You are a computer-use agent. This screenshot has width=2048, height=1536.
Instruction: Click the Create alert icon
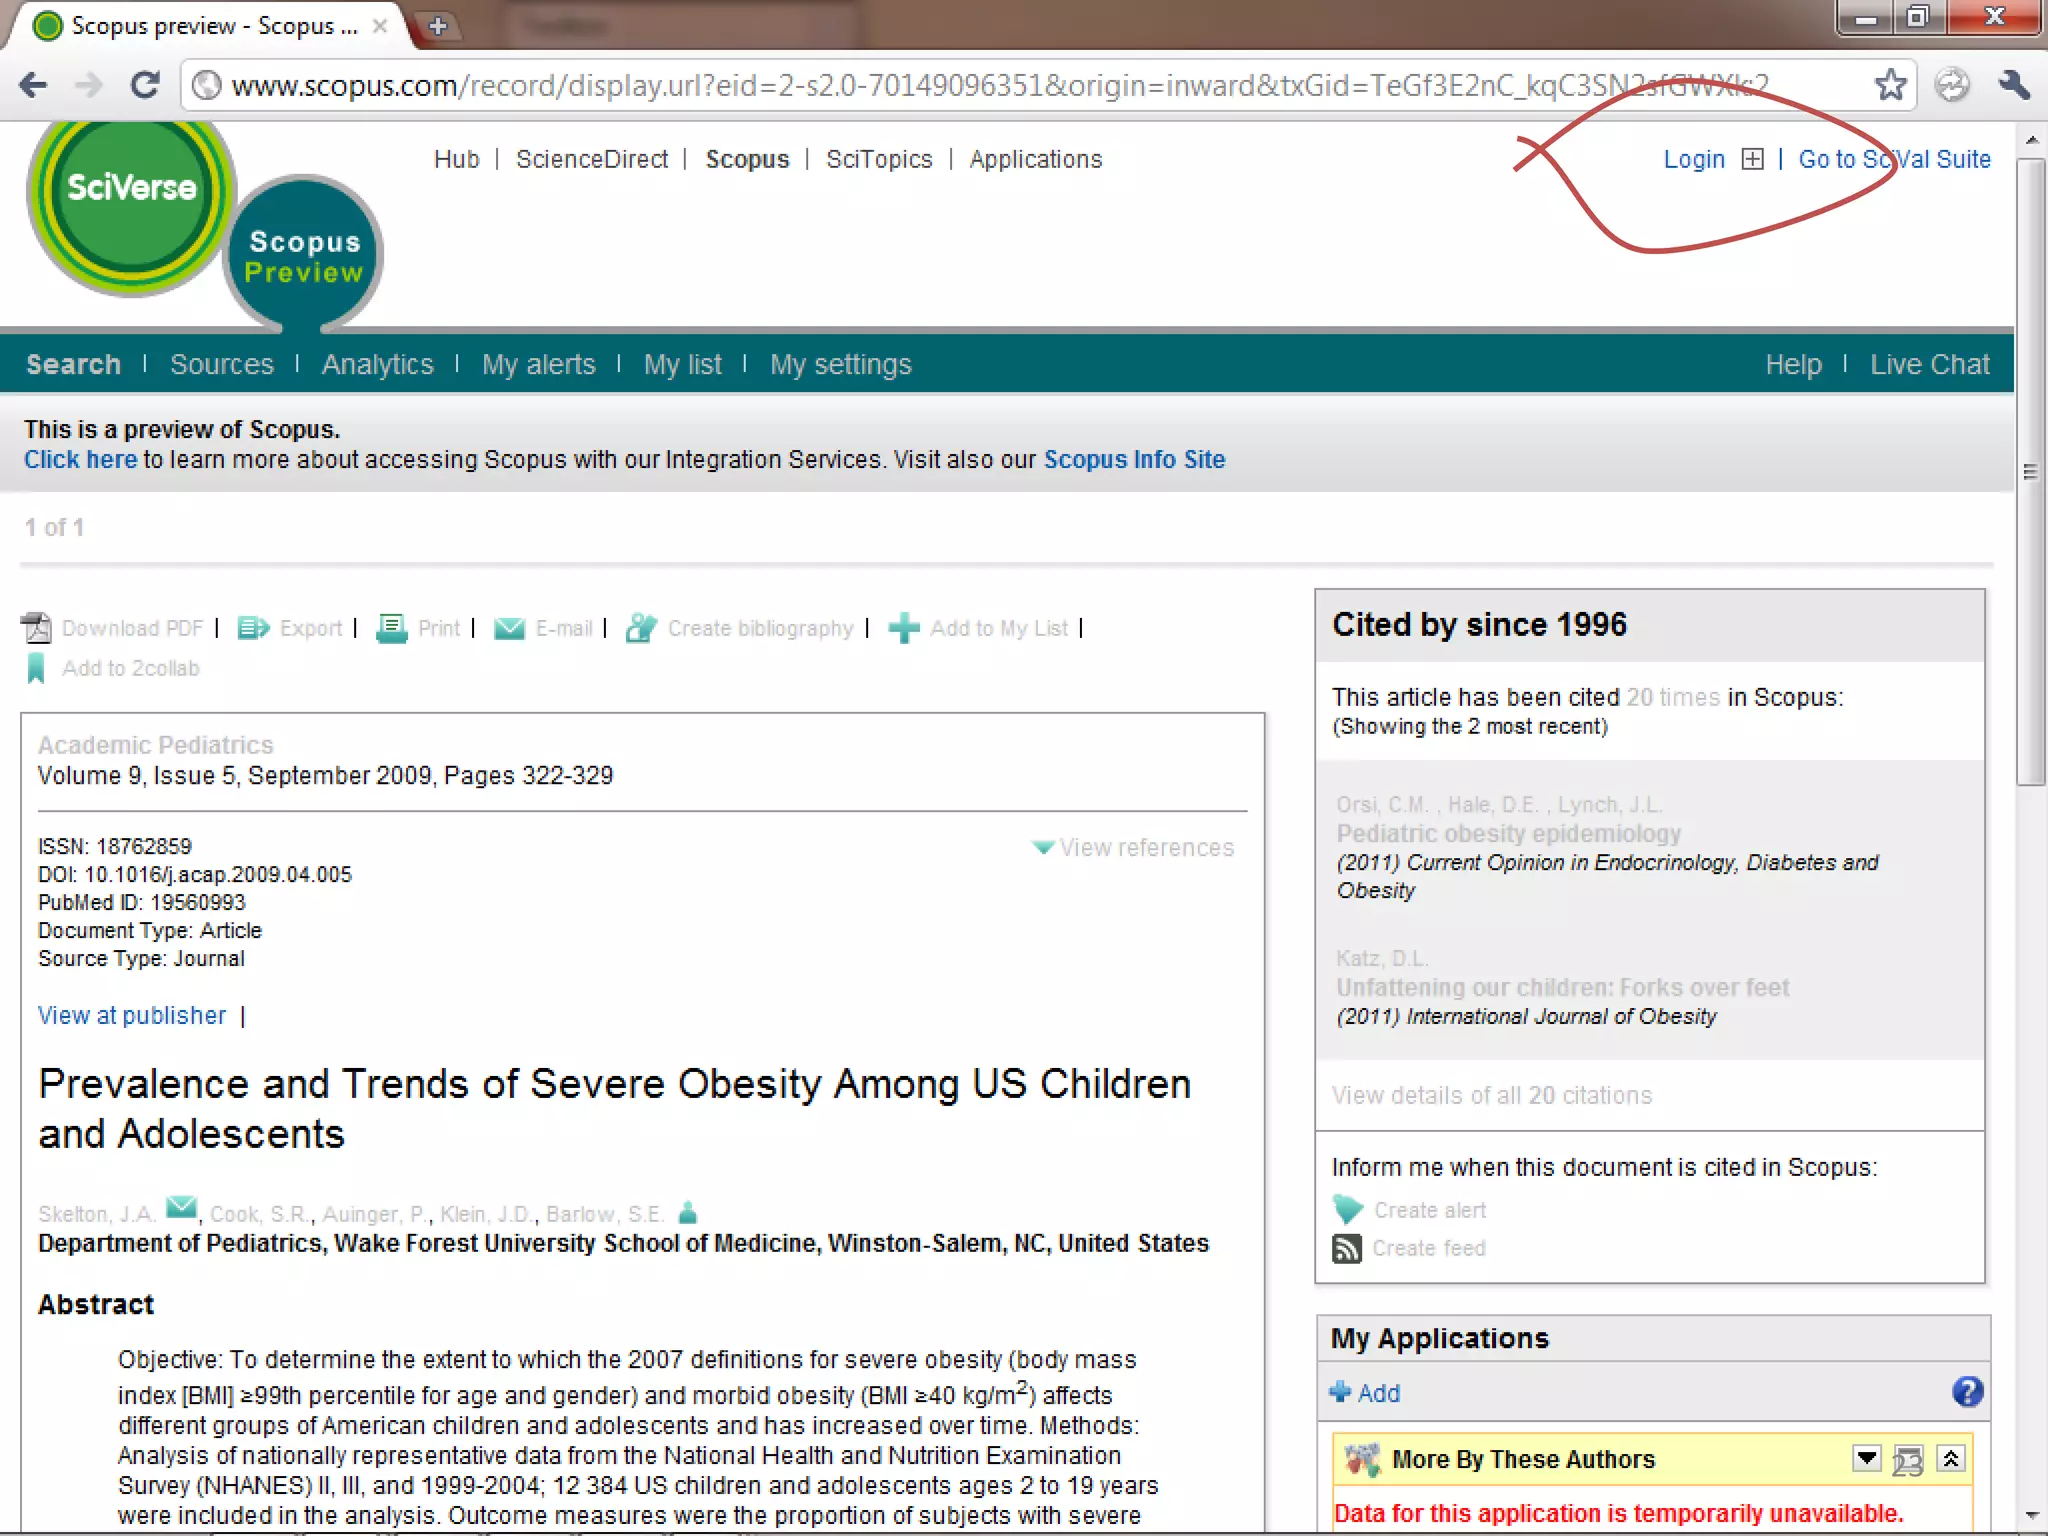[1348, 1210]
